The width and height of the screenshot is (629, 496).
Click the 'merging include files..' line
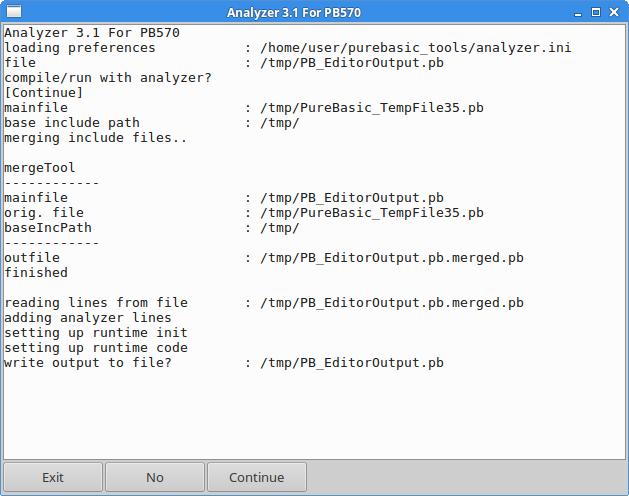(x=95, y=138)
